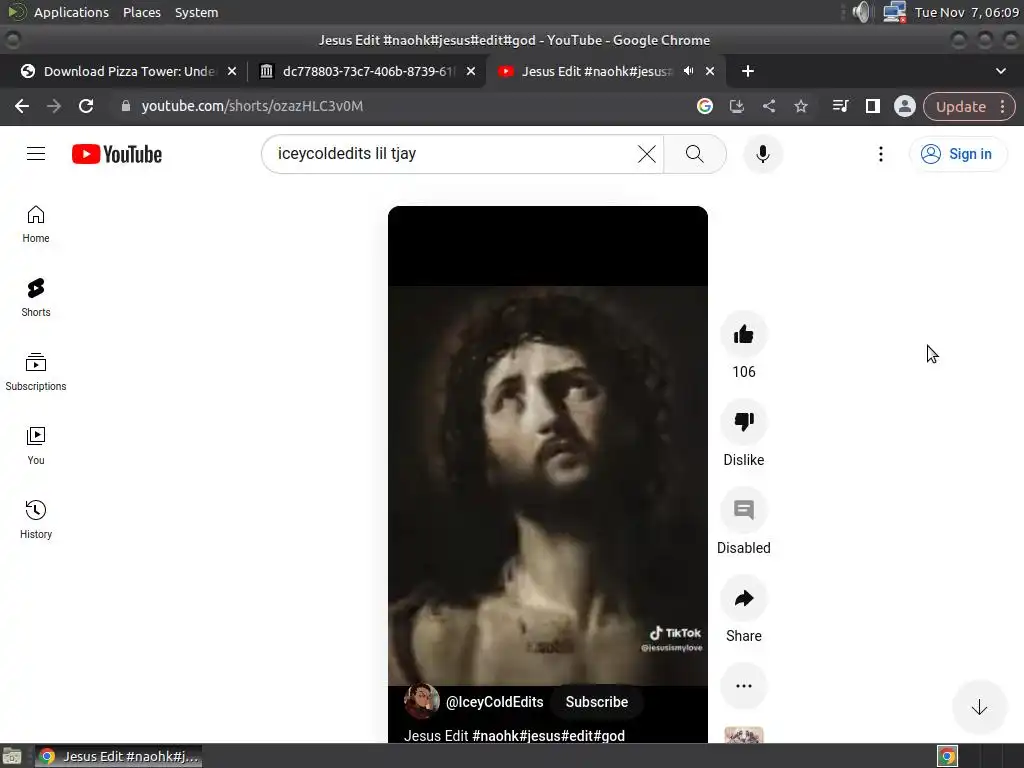Open the YouTube hamburger guide menu
Screen dimensions: 1024x768
point(36,153)
